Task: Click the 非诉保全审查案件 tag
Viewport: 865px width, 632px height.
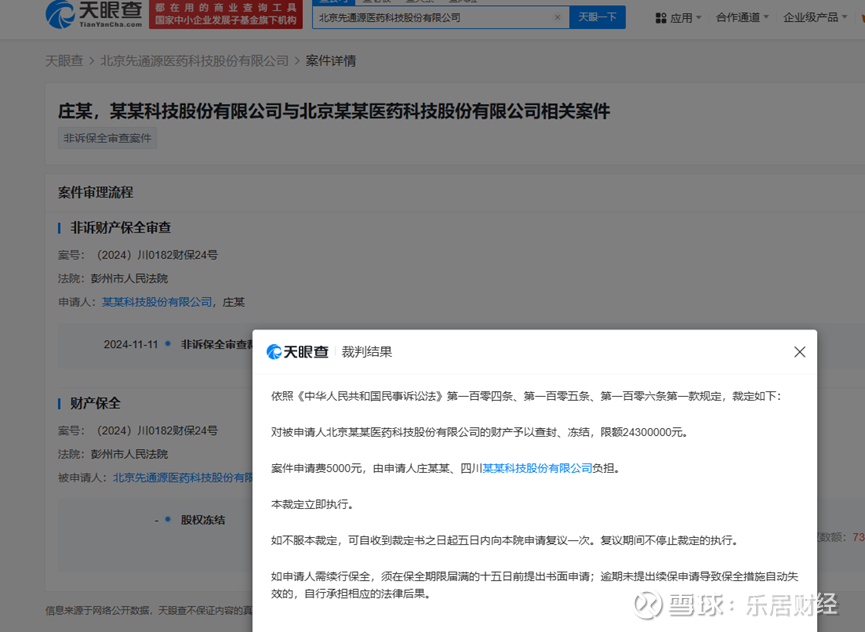Action: (107, 138)
